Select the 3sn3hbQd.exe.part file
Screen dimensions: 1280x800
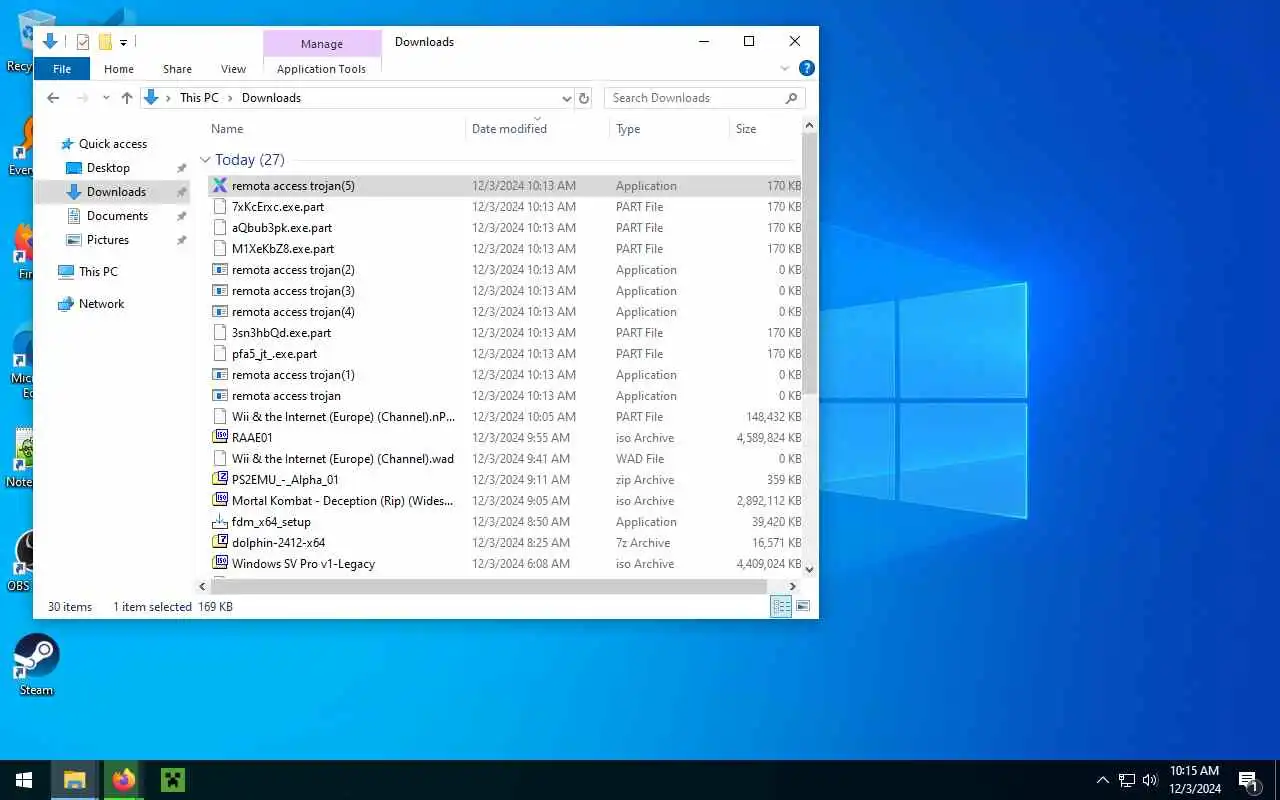point(504,333)
